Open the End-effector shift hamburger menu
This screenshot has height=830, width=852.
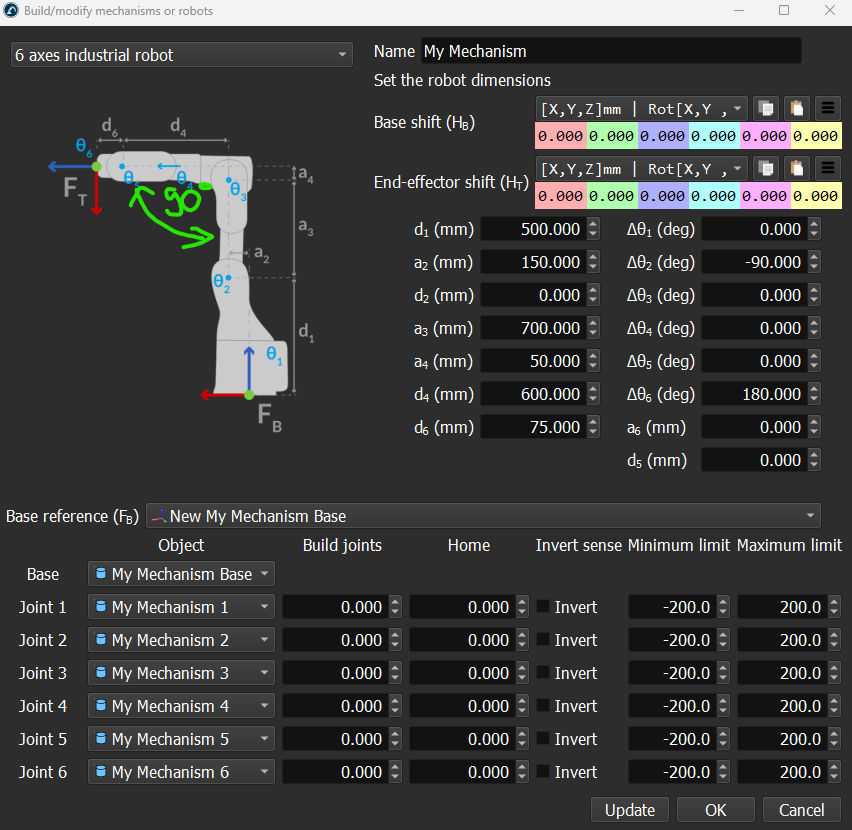tap(827, 168)
